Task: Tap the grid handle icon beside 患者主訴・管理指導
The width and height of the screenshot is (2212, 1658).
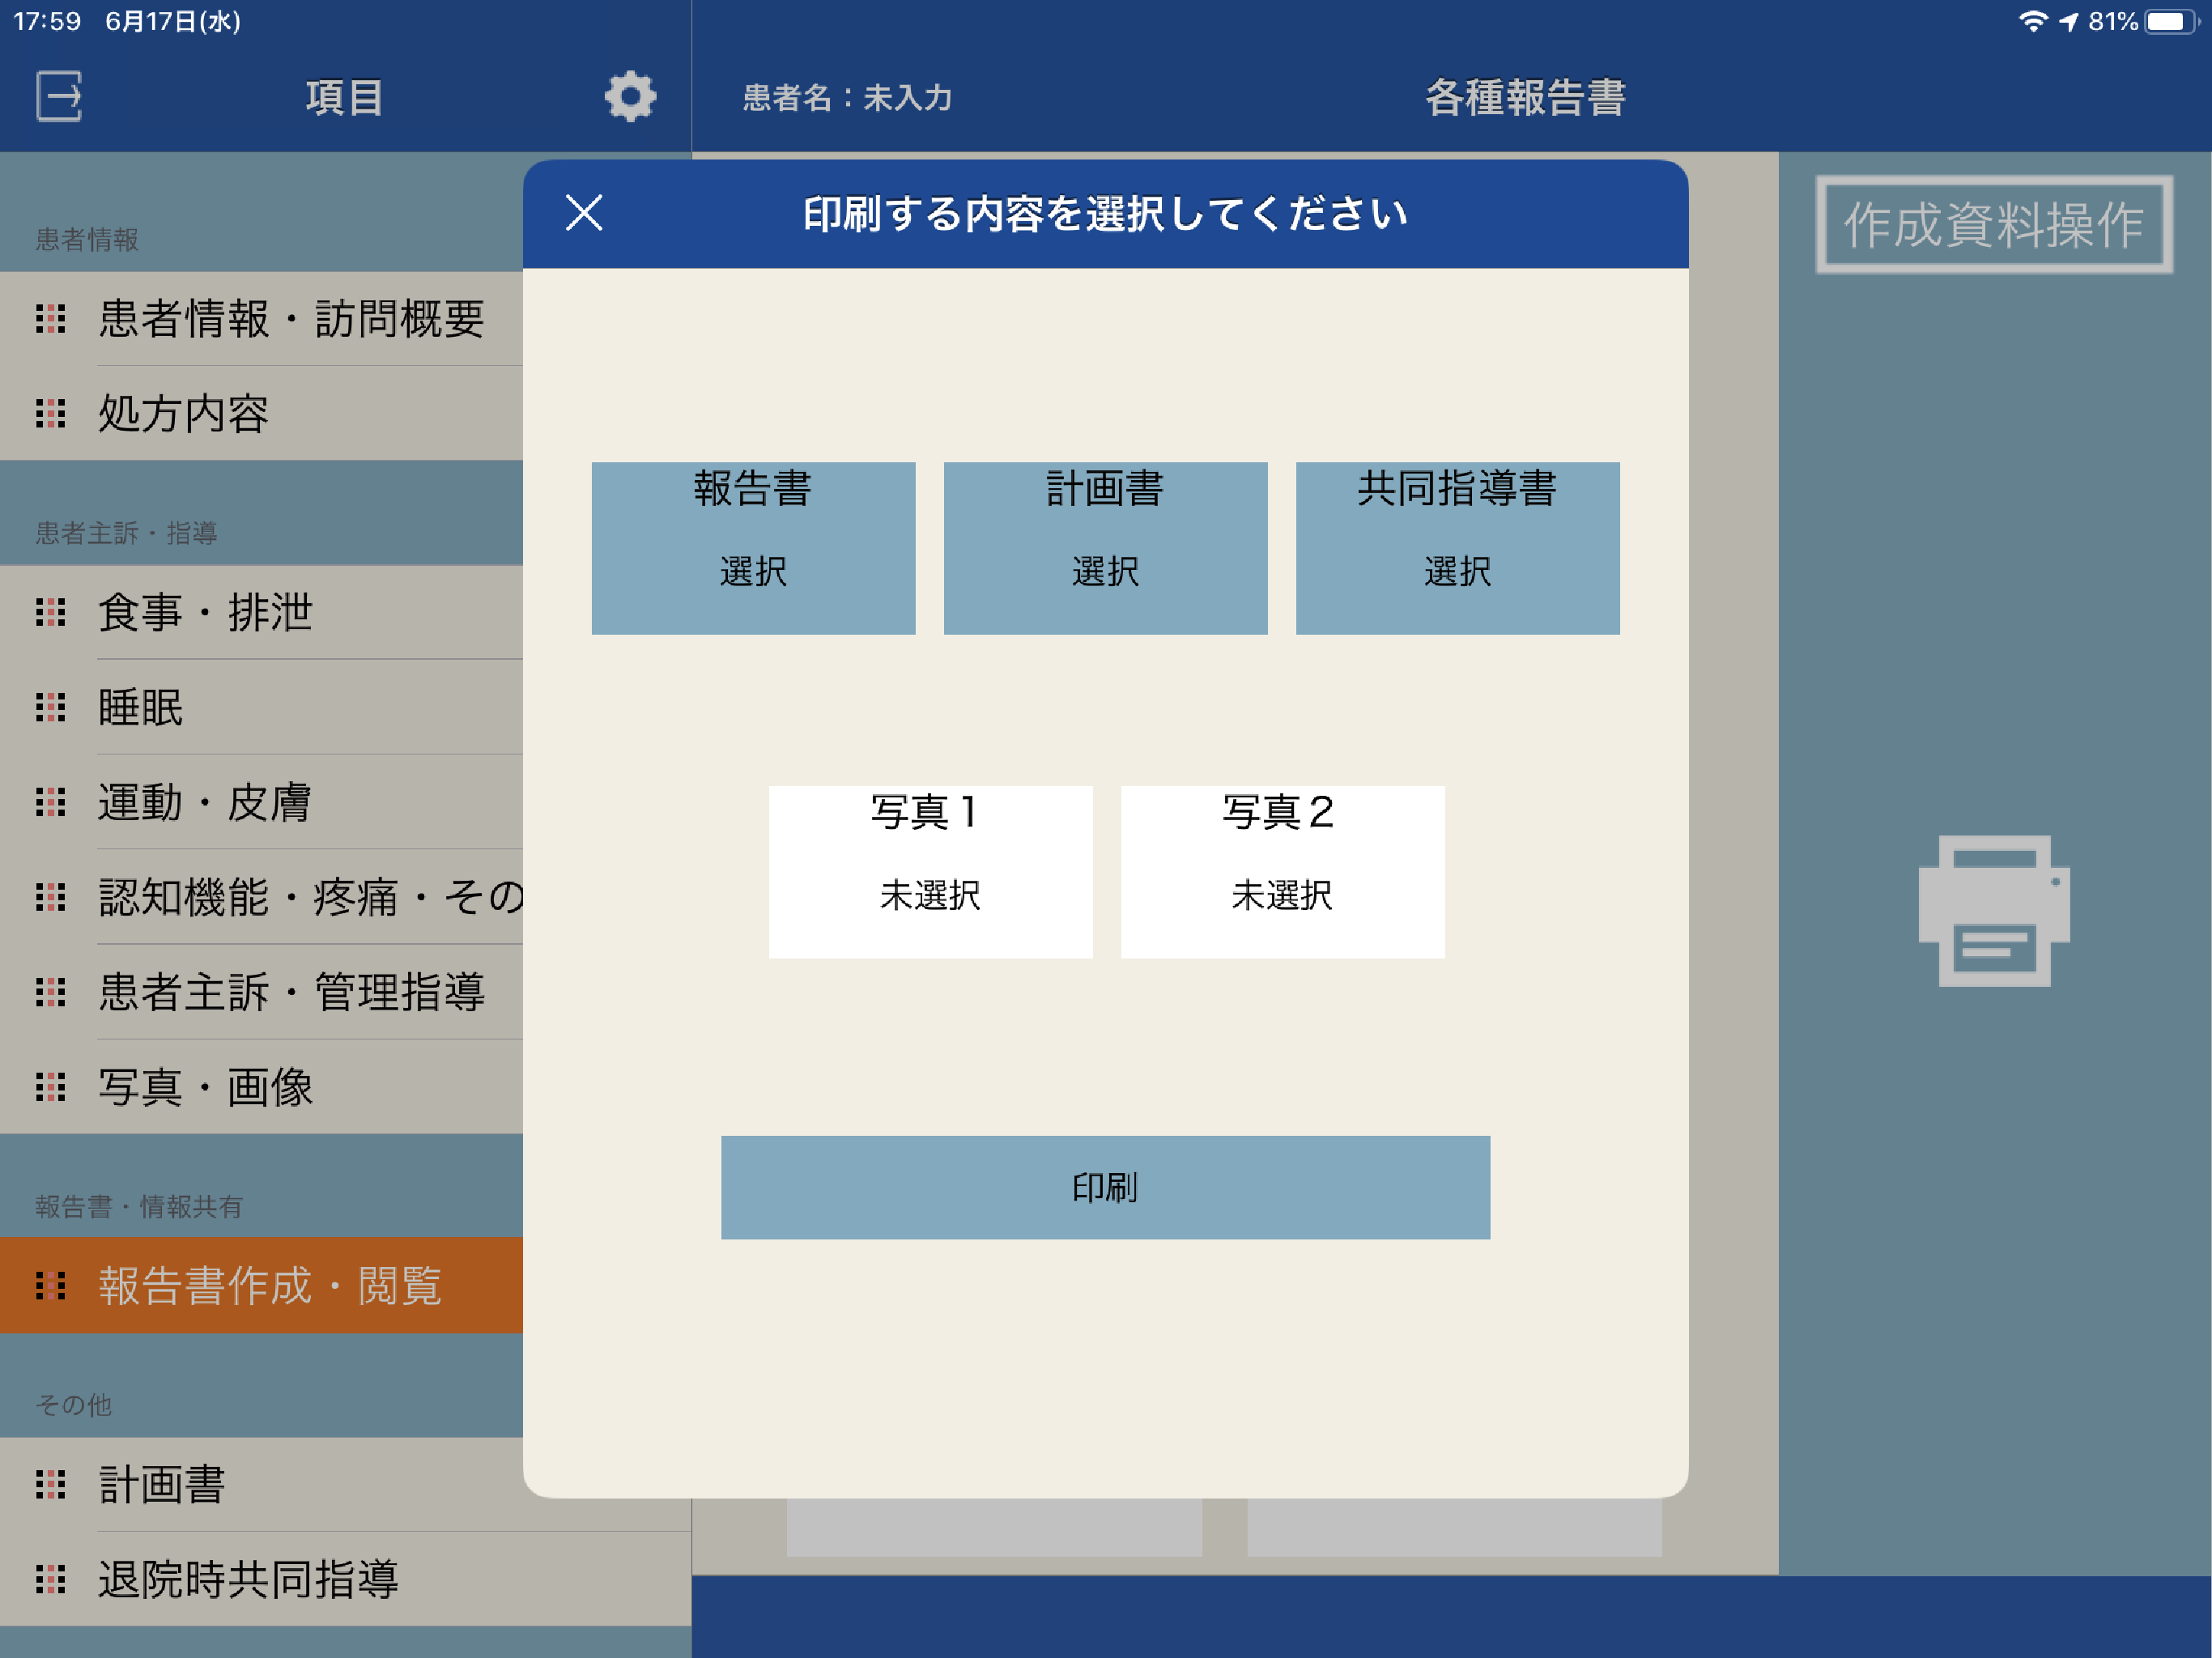Action: pyautogui.click(x=51, y=992)
